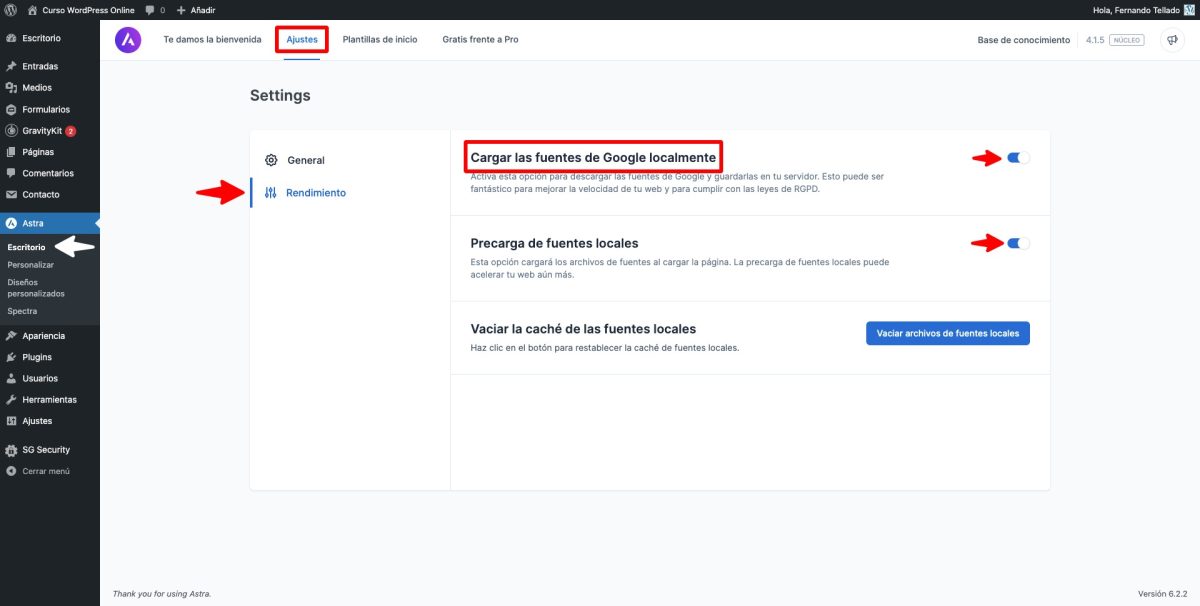The height and width of the screenshot is (606, 1200).
Task: Select Medios in the sidebar
Action: coord(40,87)
